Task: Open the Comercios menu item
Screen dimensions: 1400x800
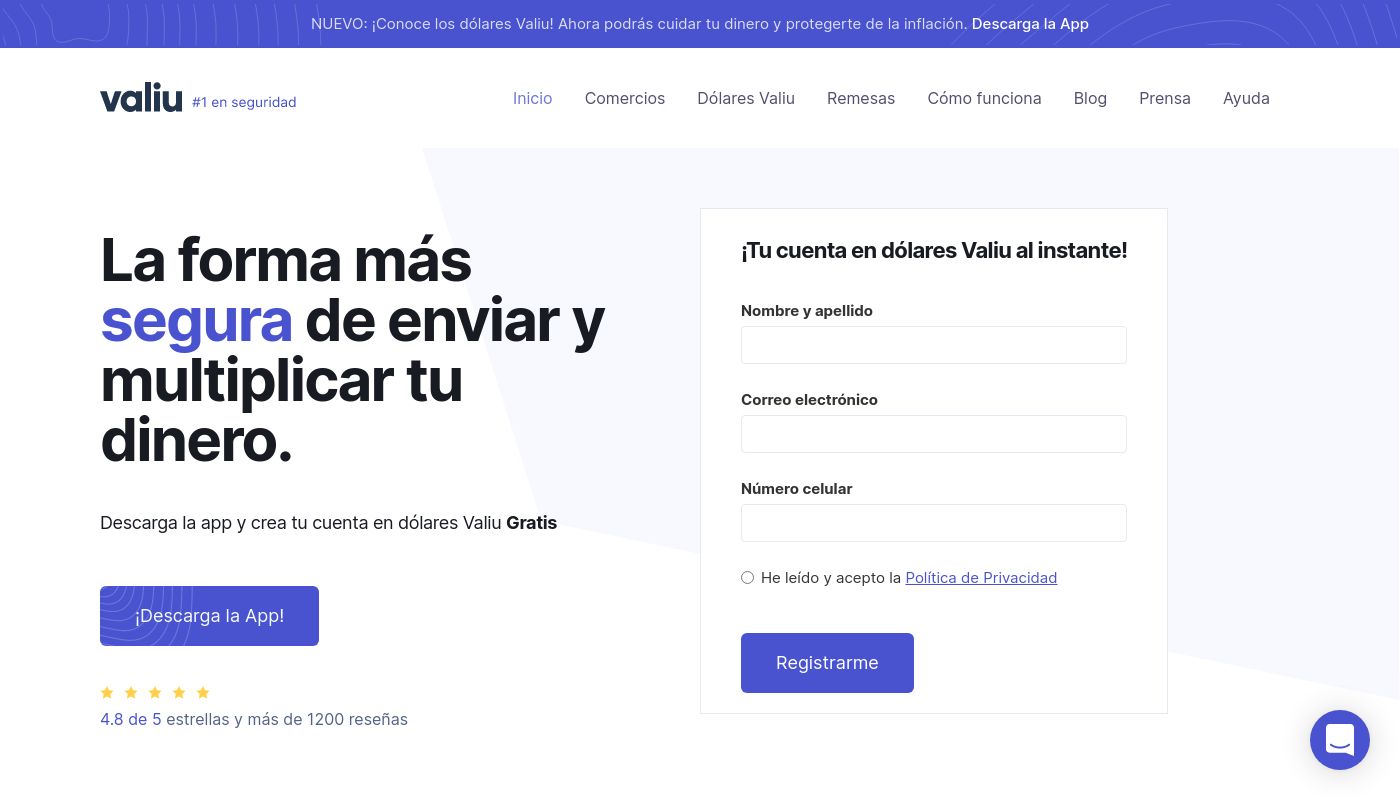Action: tap(625, 98)
